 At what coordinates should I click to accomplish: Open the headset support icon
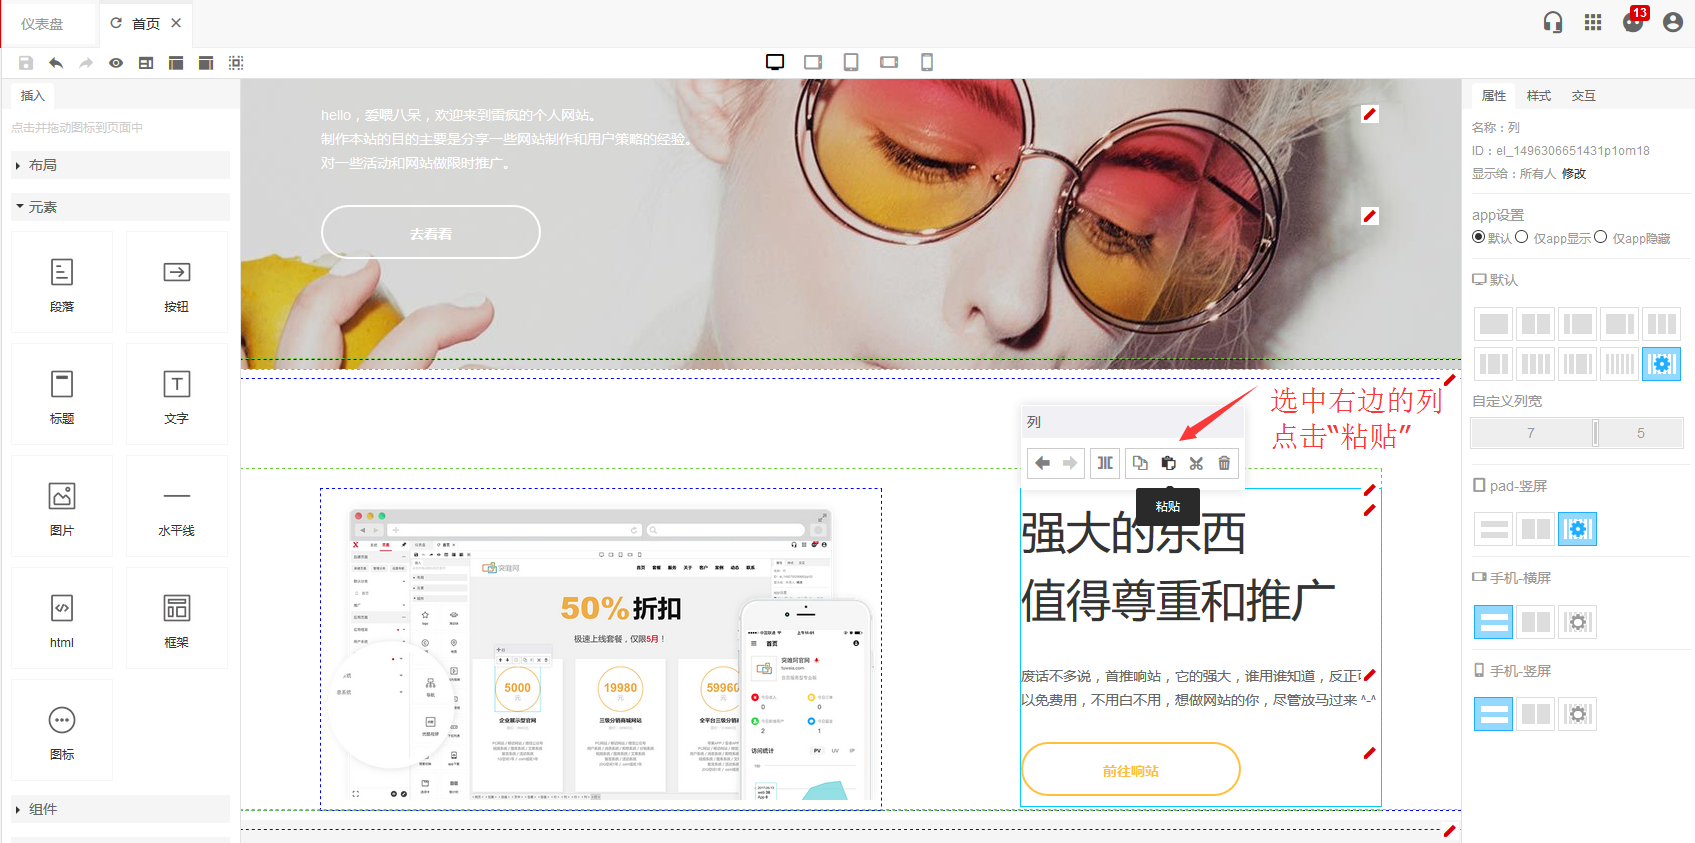click(x=1553, y=22)
